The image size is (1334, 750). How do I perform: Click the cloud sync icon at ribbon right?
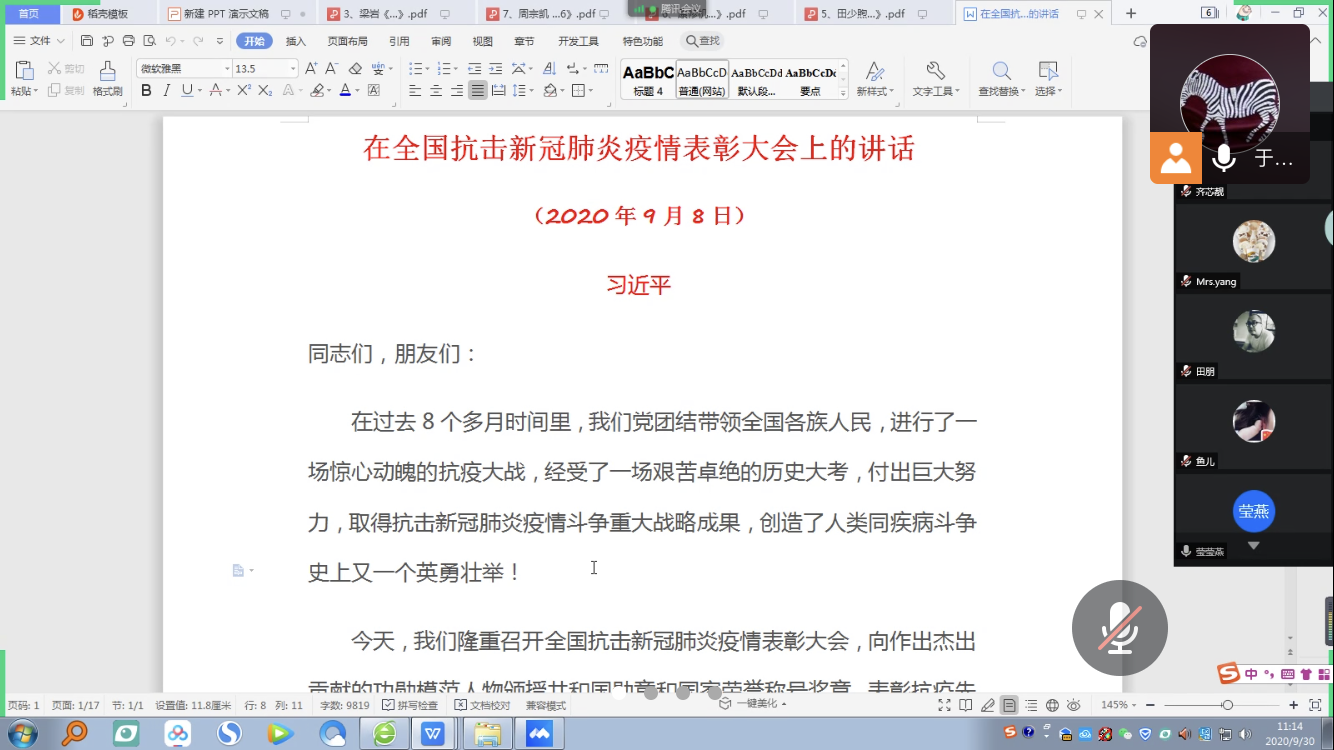click(x=1140, y=41)
